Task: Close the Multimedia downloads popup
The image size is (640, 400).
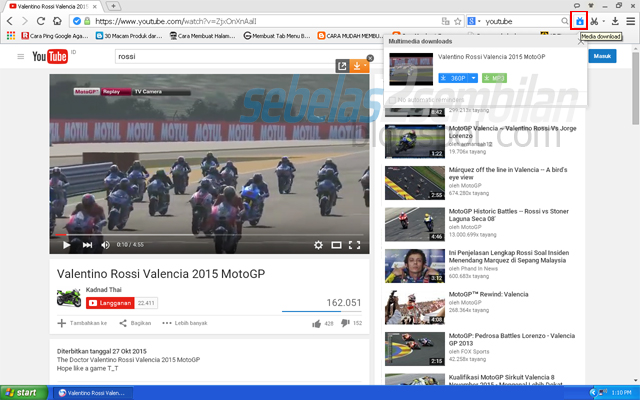Action: (x=581, y=42)
